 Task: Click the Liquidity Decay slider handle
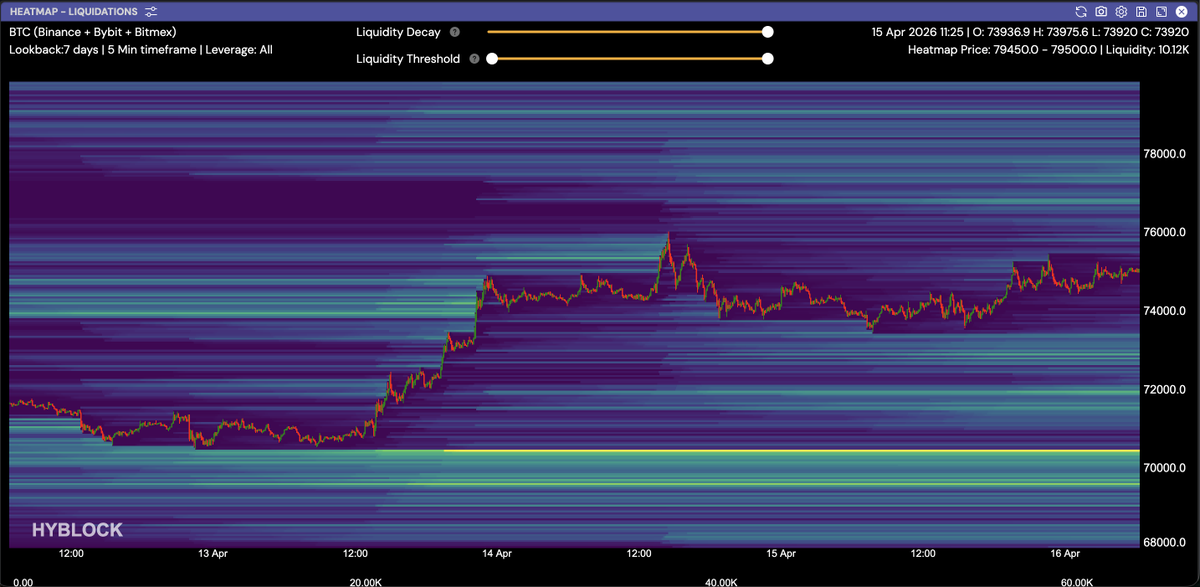767,32
